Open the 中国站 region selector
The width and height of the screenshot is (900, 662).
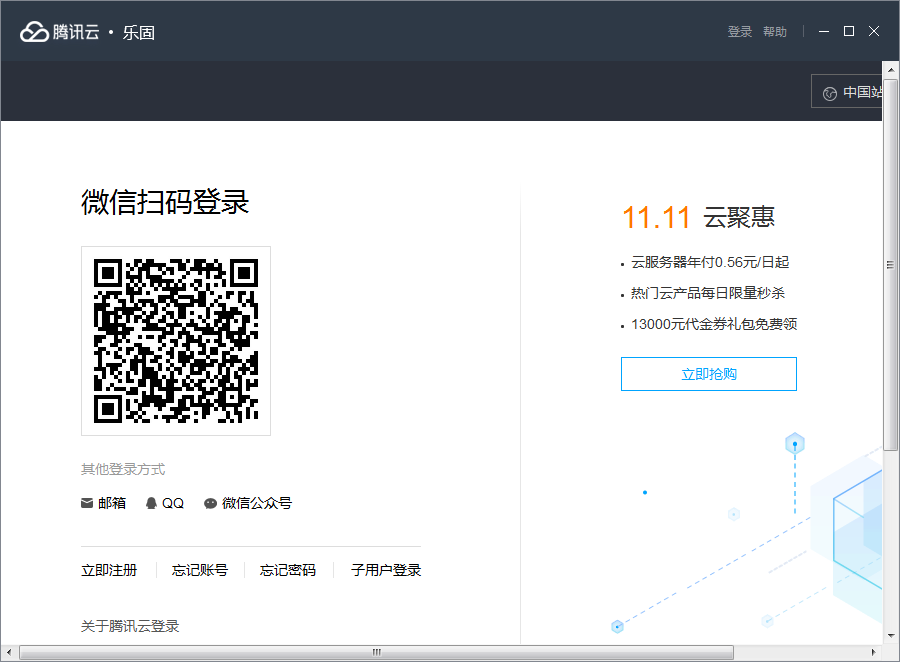tap(847, 91)
